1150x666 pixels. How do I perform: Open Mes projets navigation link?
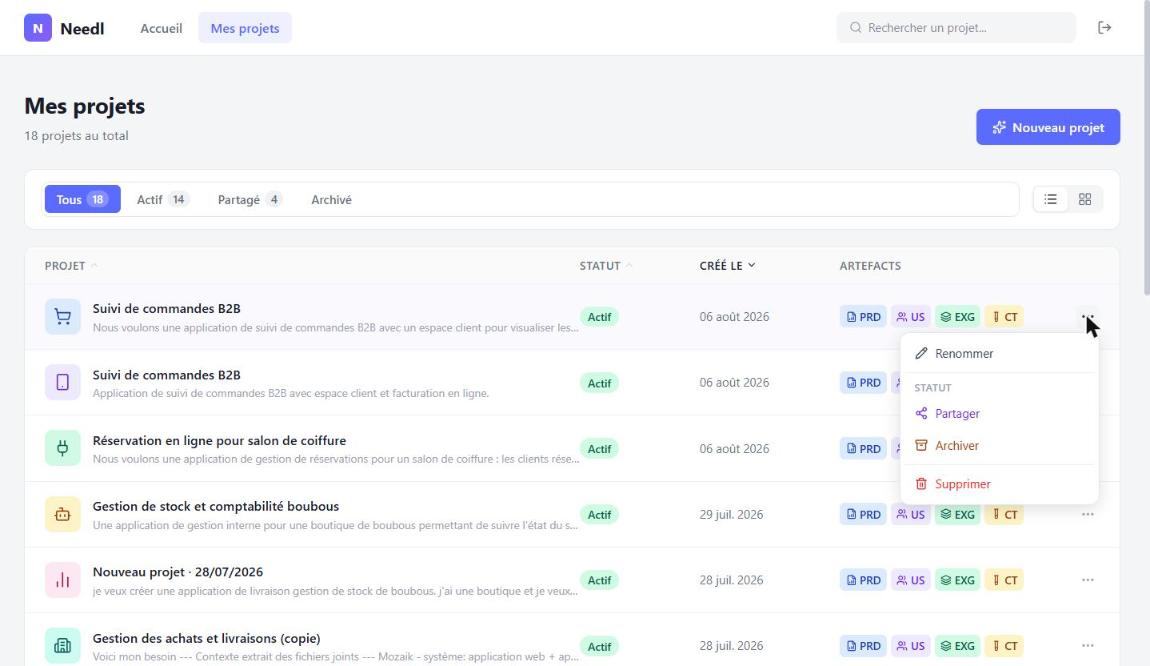pos(245,28)
